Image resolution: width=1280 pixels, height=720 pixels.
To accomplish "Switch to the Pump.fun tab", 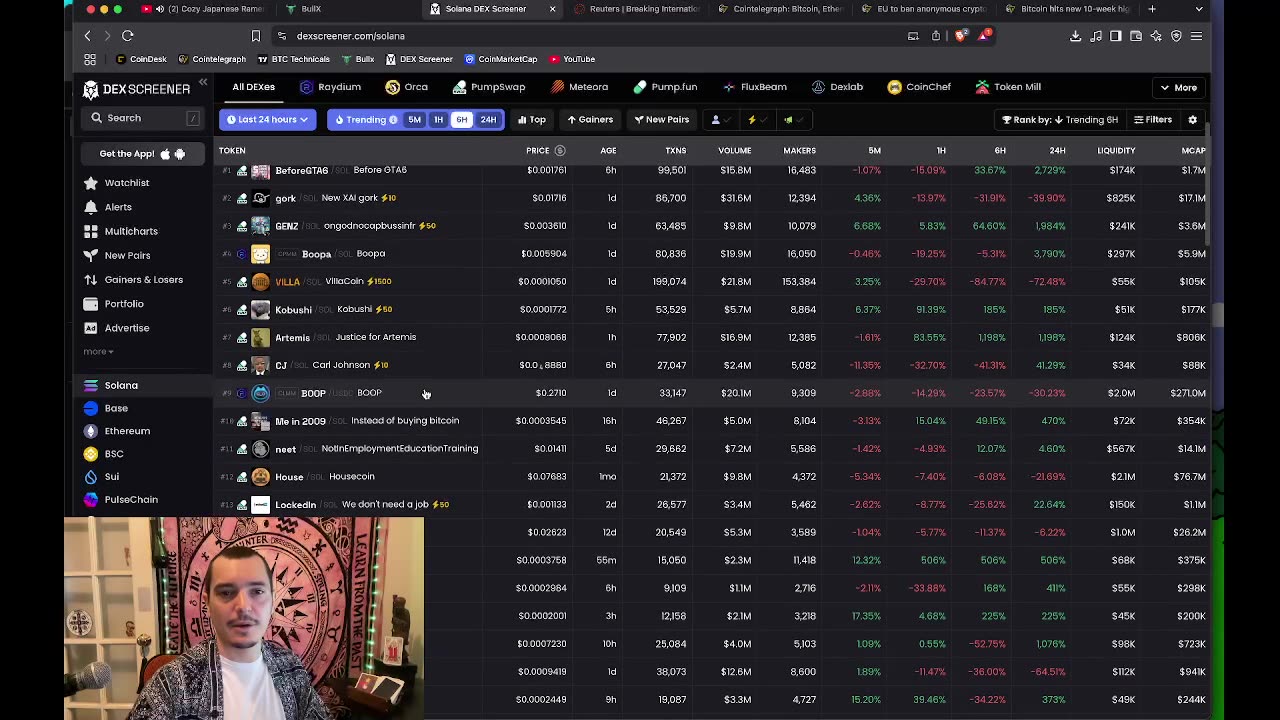I will tap(665, 87).
